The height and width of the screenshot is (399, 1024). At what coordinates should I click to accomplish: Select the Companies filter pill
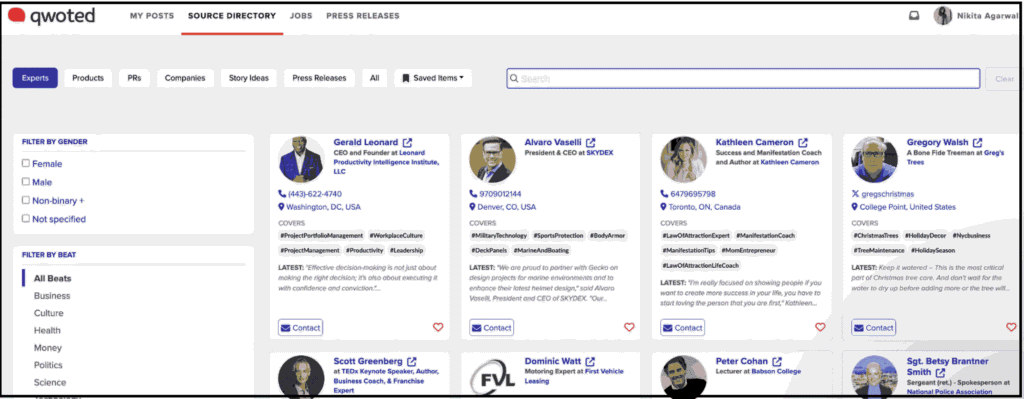tap(185, 78)
